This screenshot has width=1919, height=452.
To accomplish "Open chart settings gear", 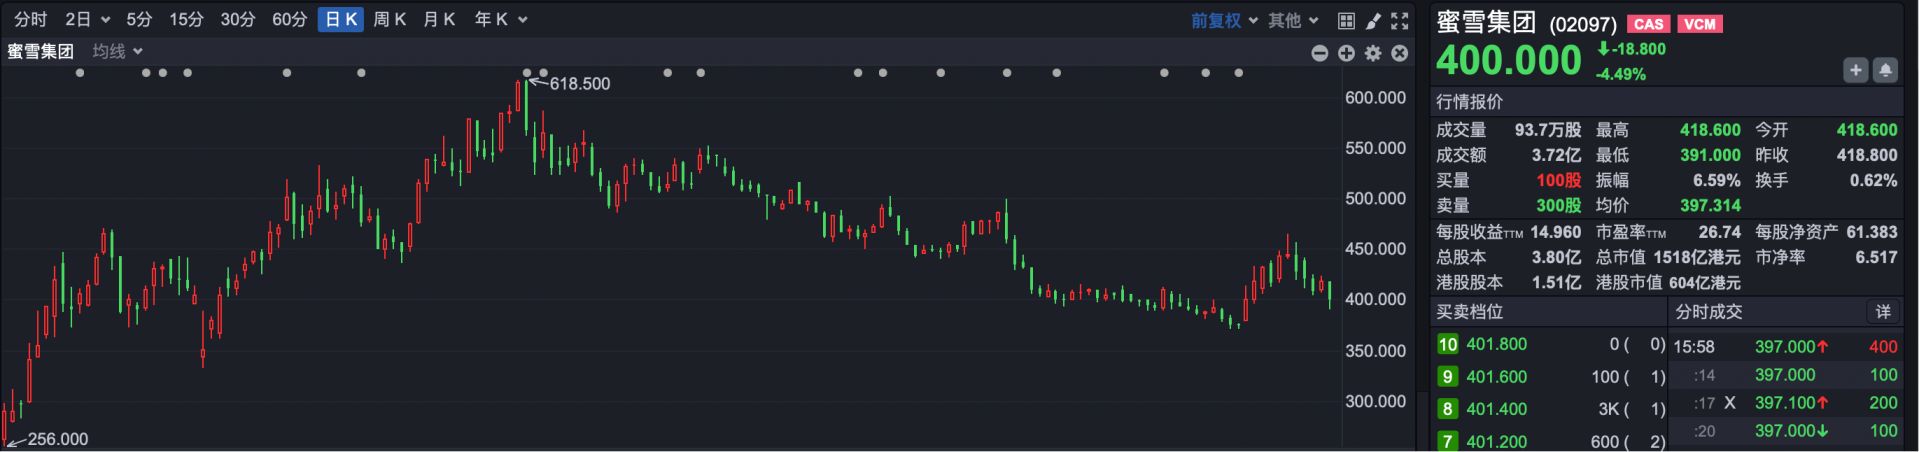I will (1373, 53).
